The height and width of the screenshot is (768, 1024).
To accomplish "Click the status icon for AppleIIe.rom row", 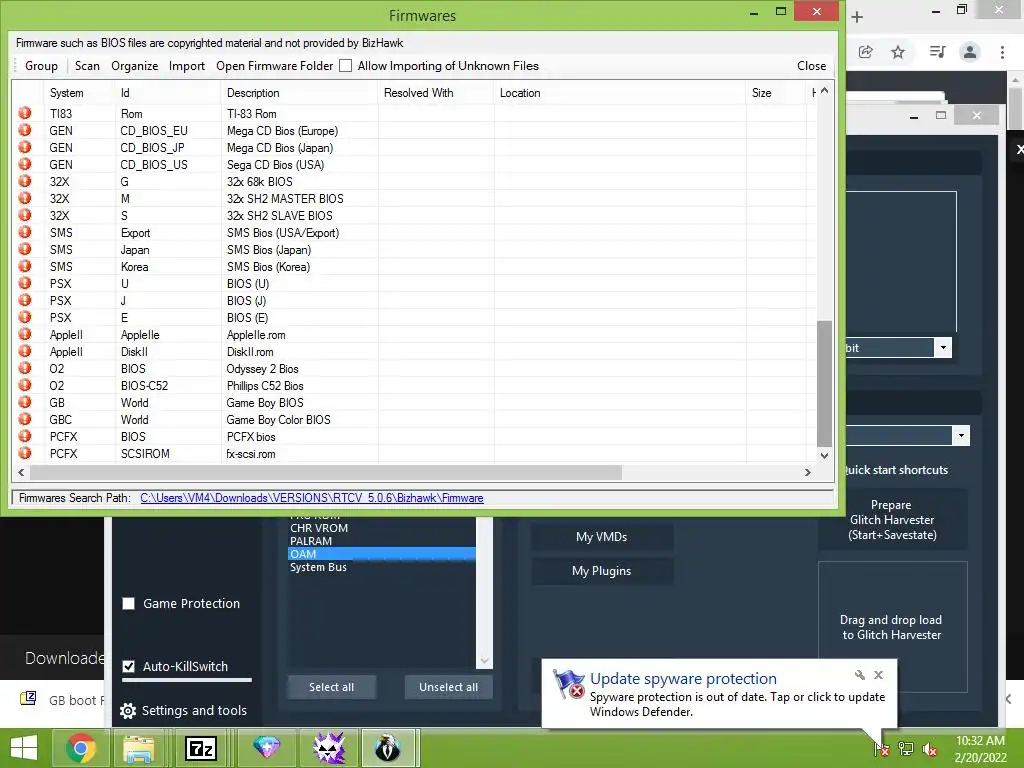I will [x=25, y=334].
